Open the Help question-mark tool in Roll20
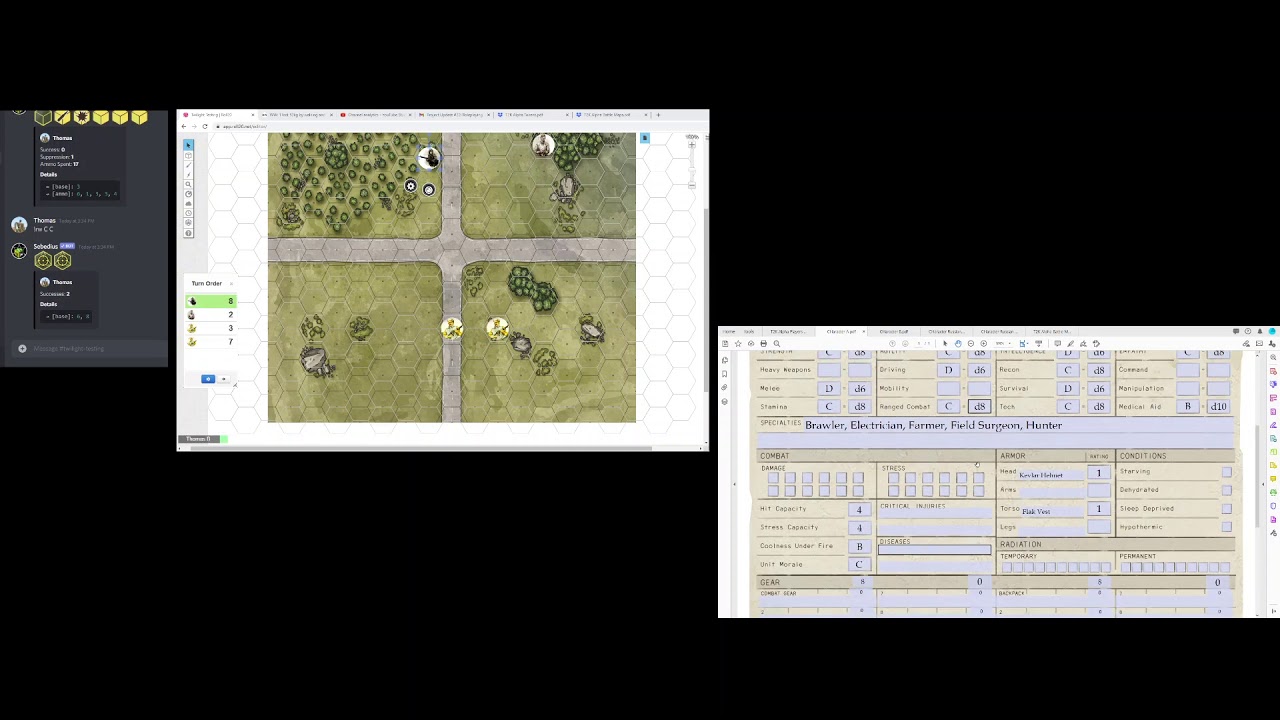 [x=188, y=233]
